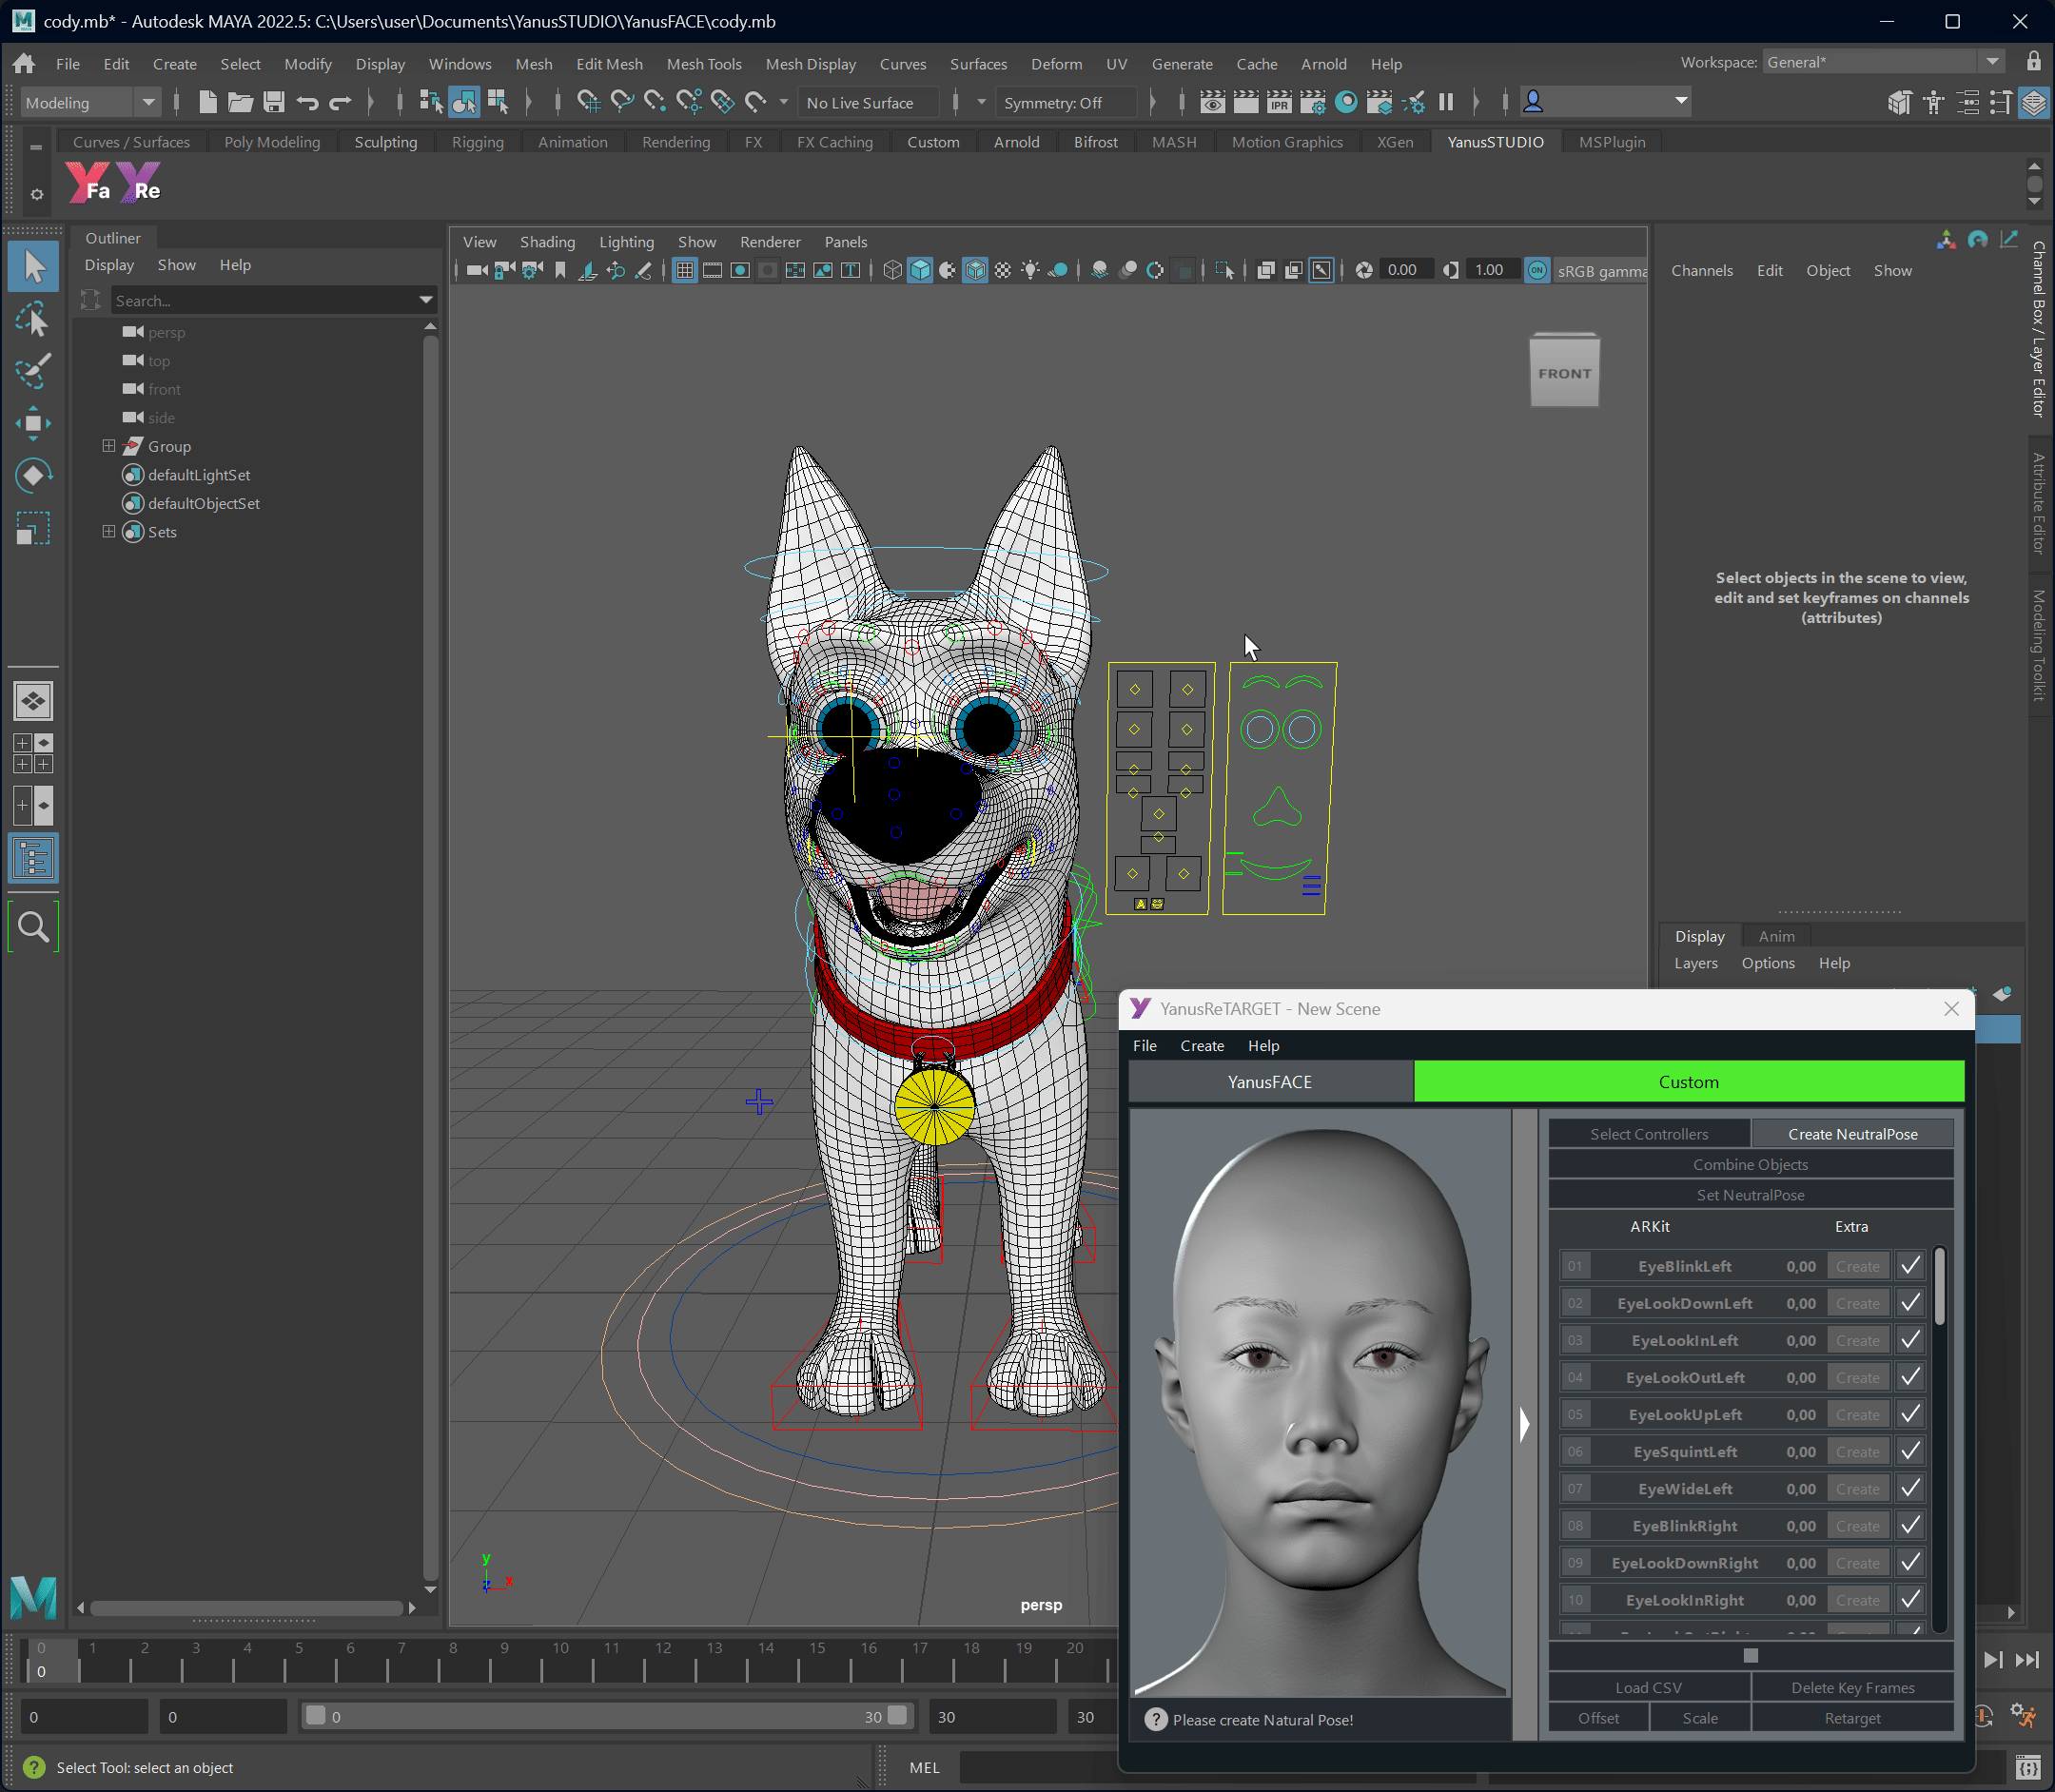2055x1792 pixels.
Task: Open the YanusReTARGET 'Re' shelf icon
Action: [138, 183]
